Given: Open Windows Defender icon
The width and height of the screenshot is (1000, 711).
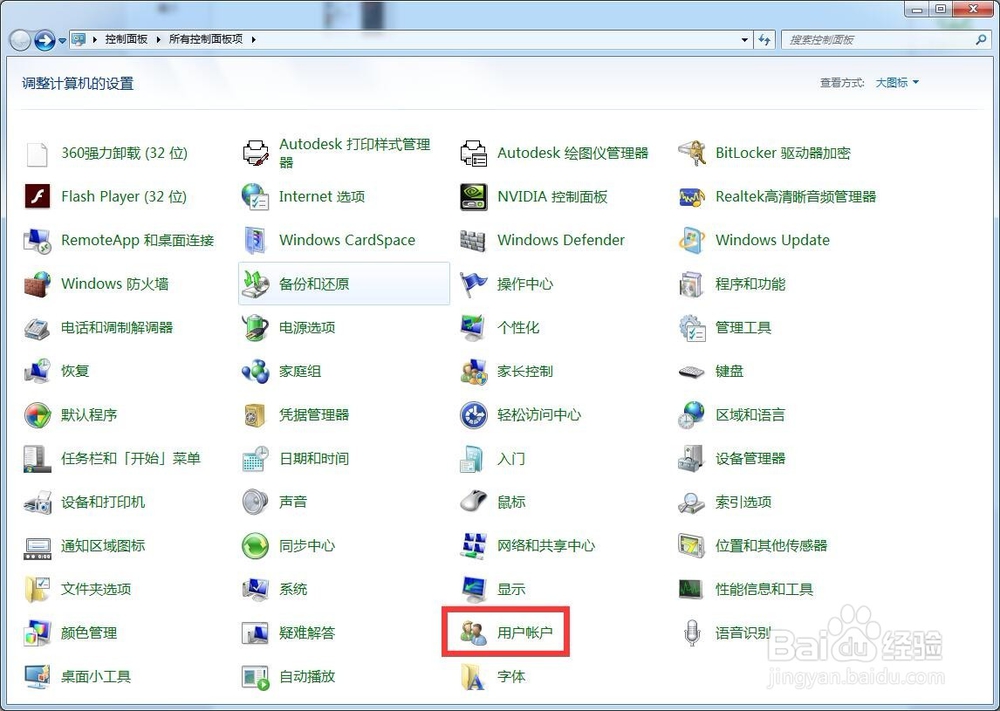Looking at the screenshot, I should pos(473,240).
